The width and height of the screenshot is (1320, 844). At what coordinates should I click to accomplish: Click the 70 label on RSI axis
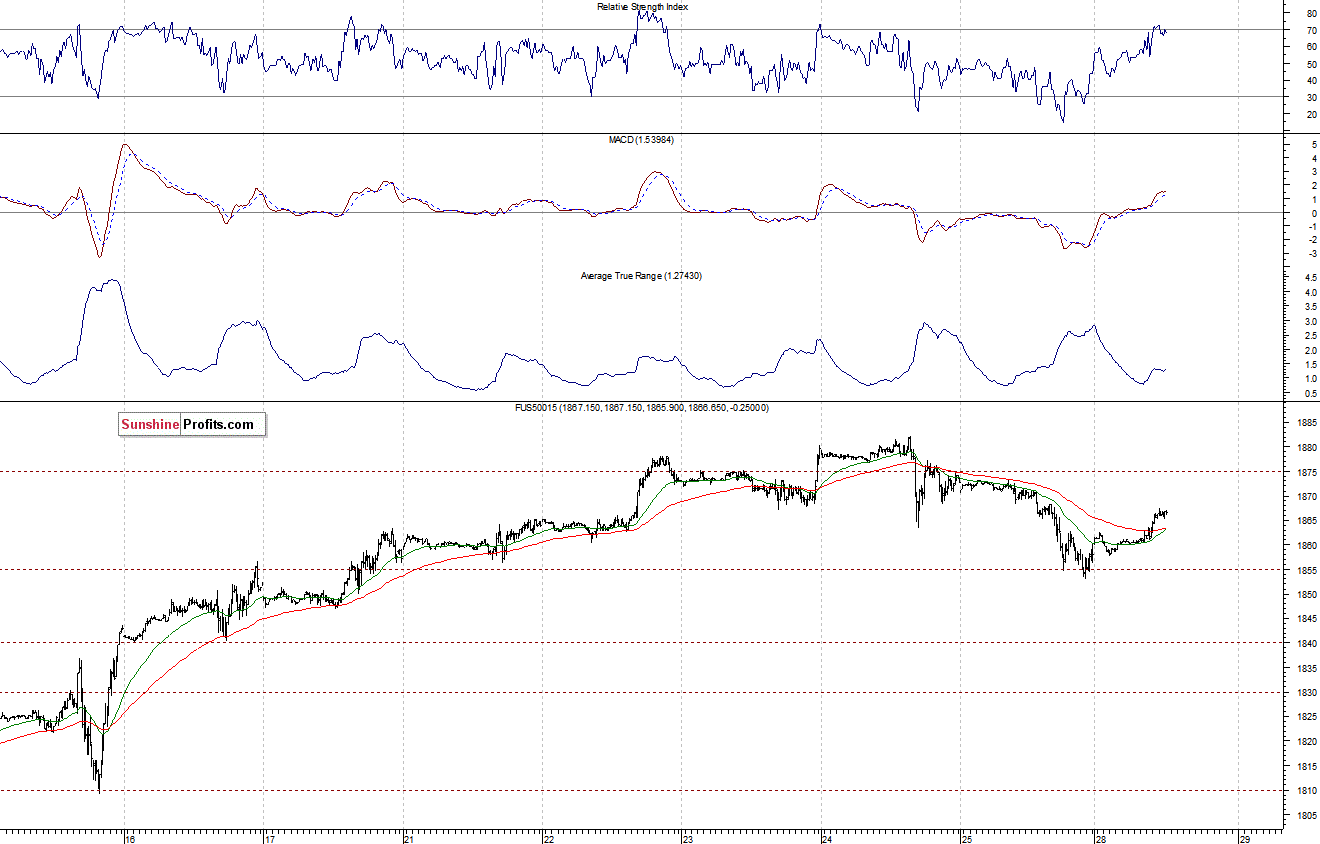point(1310,31)
